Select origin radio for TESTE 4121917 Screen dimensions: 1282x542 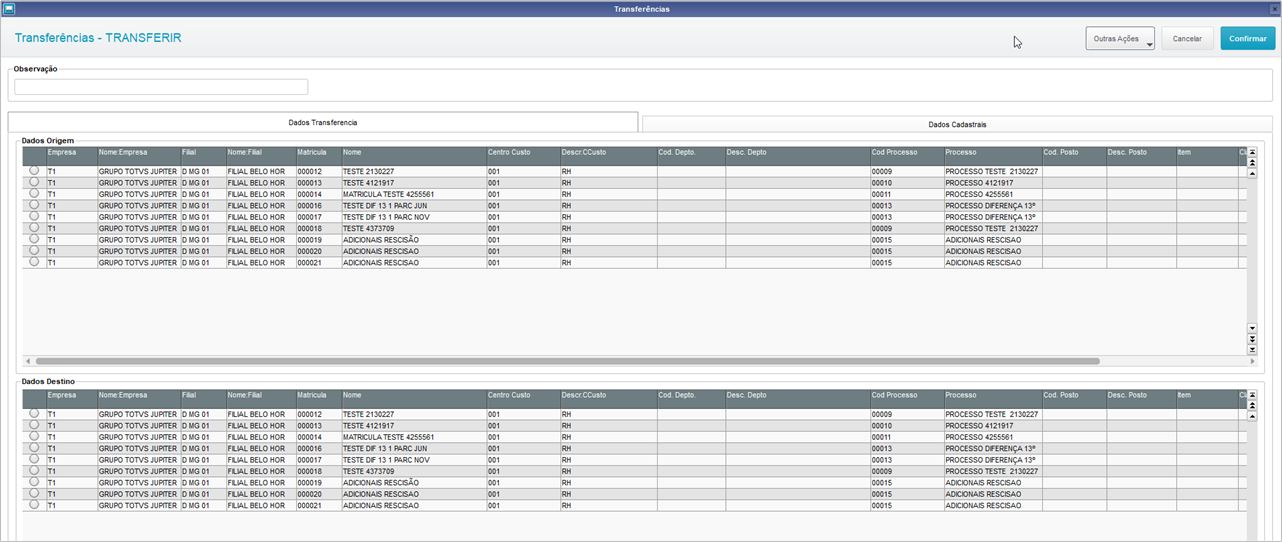coord(34,182)
